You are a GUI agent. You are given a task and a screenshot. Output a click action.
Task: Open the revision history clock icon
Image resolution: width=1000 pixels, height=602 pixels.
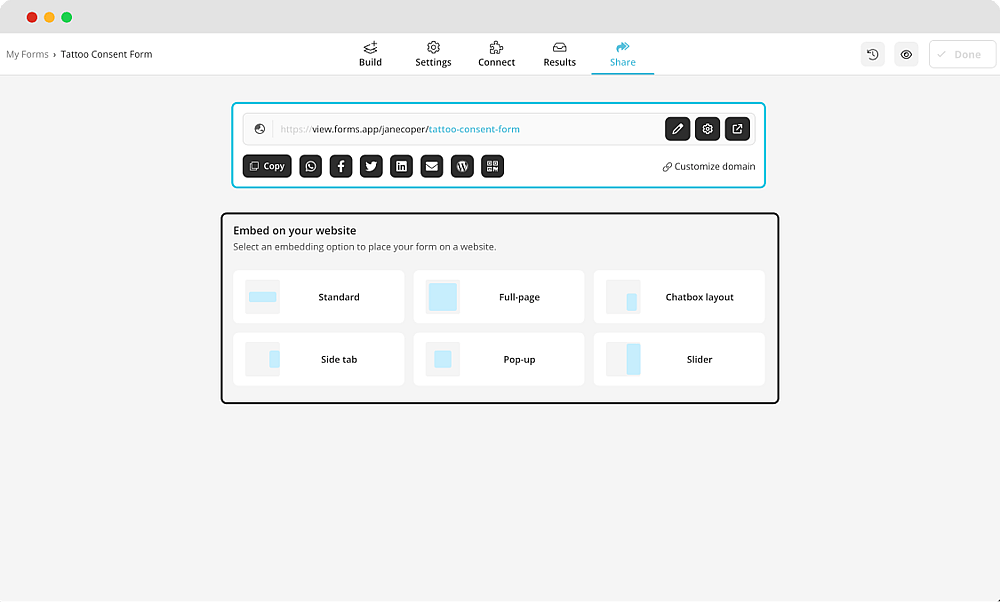tap(873, 54)
